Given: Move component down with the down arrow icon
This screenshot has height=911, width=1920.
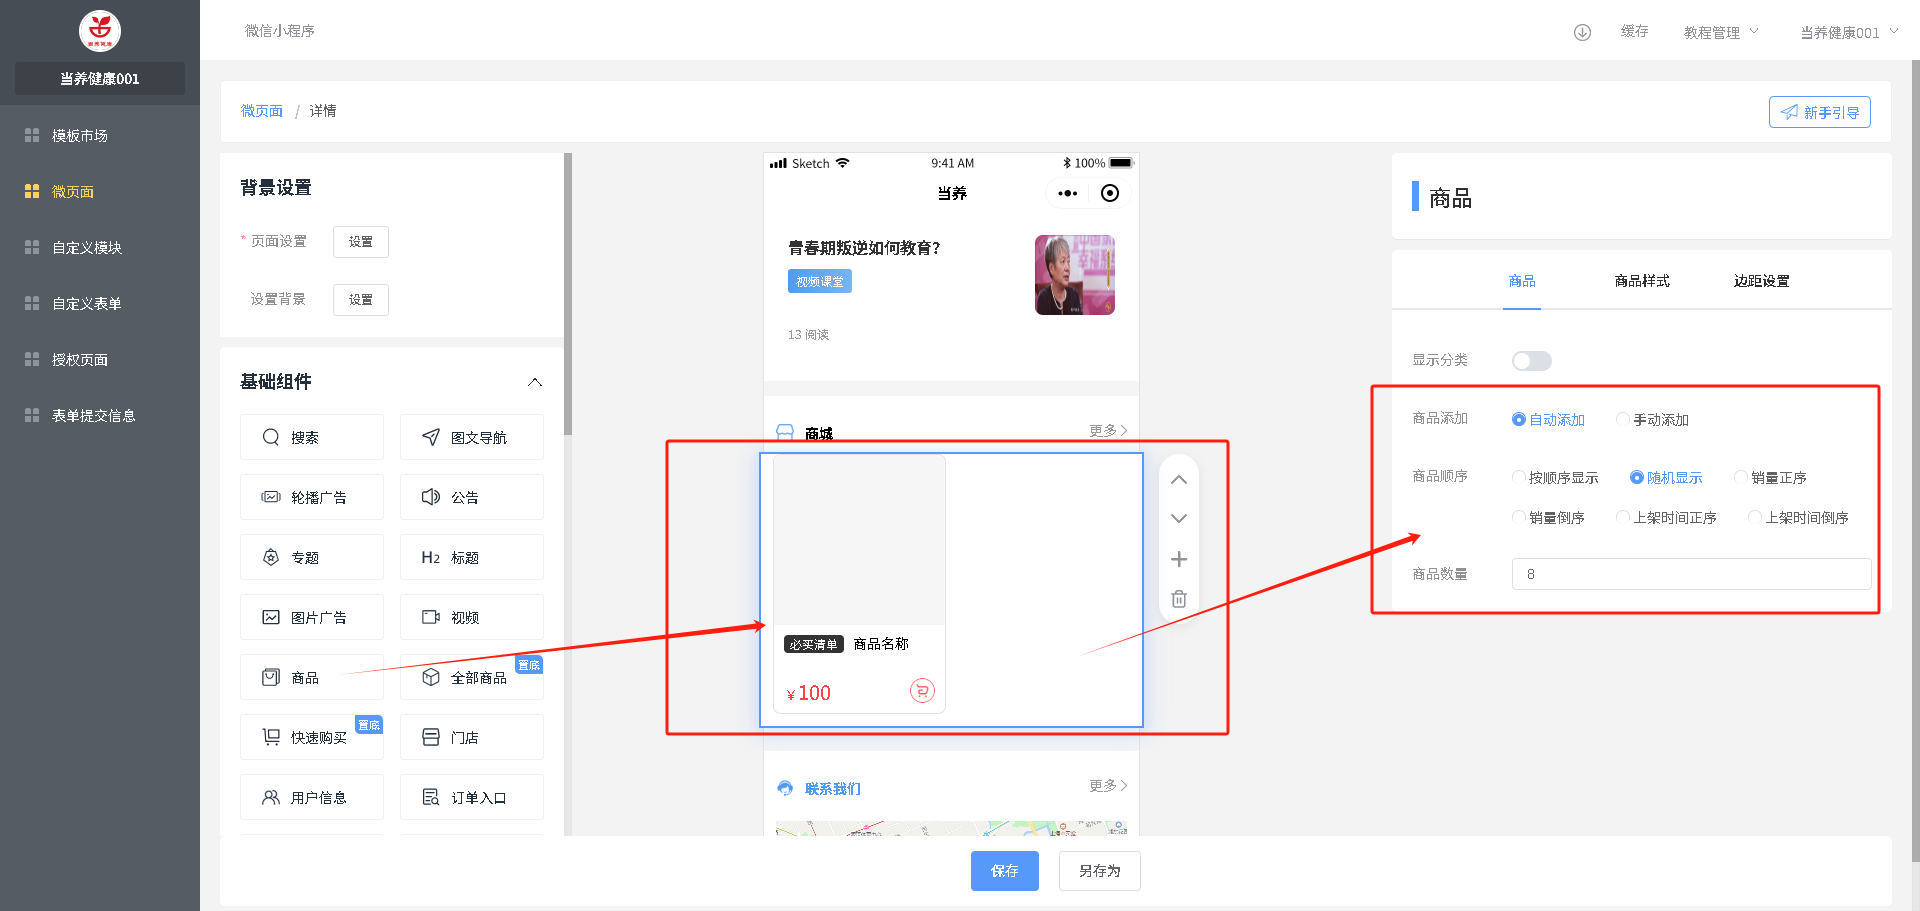Looking at the screenshot, I should [x=1179, y=519].
